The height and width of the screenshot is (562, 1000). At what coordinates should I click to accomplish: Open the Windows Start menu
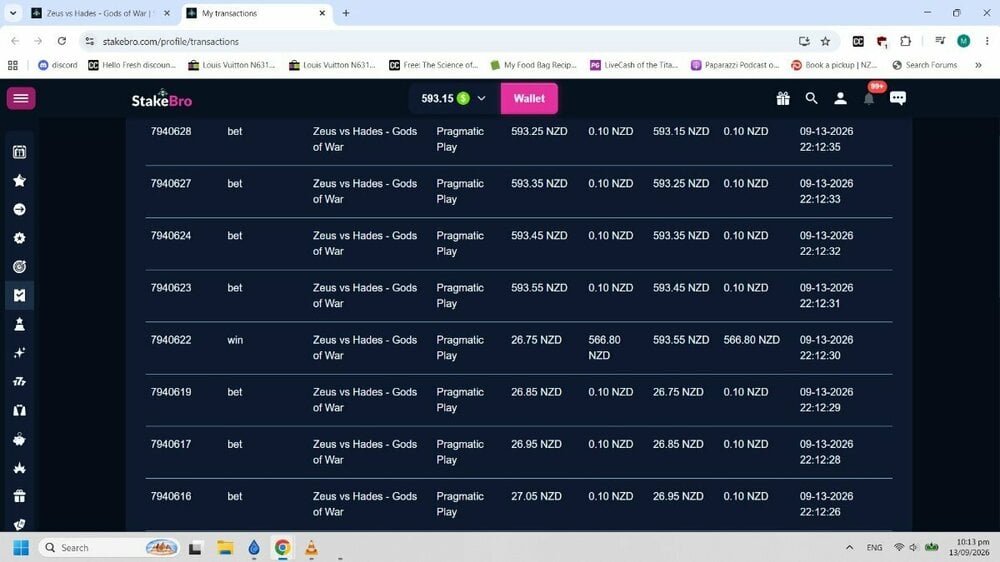coord(20,547)
